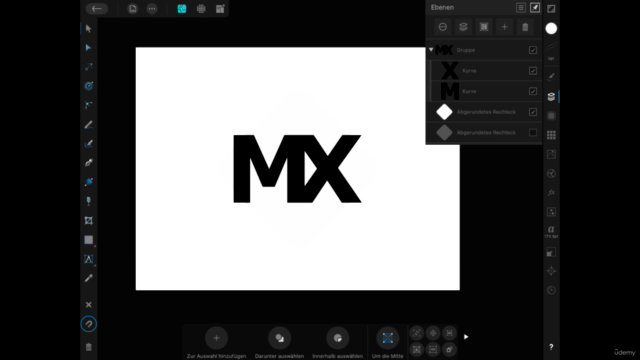Click the Fullscreen toggle icon at top right
640x360 pixels.
pos(551,9)
